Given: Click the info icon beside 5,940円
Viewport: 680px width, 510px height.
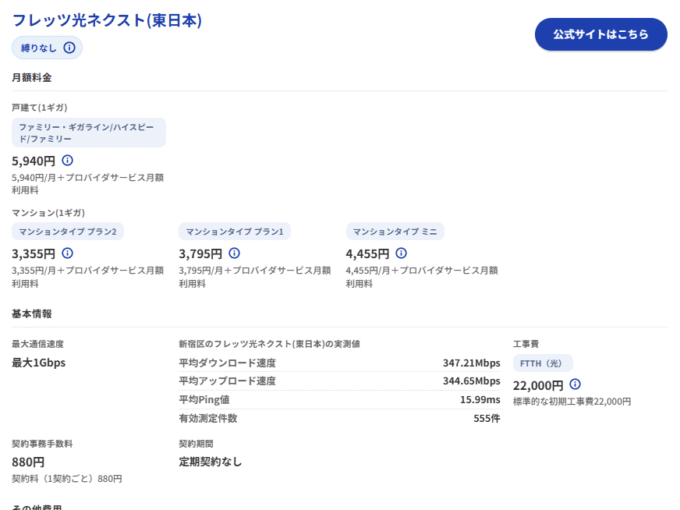Looking at the screenshot, I should click(x=67, y=160).
